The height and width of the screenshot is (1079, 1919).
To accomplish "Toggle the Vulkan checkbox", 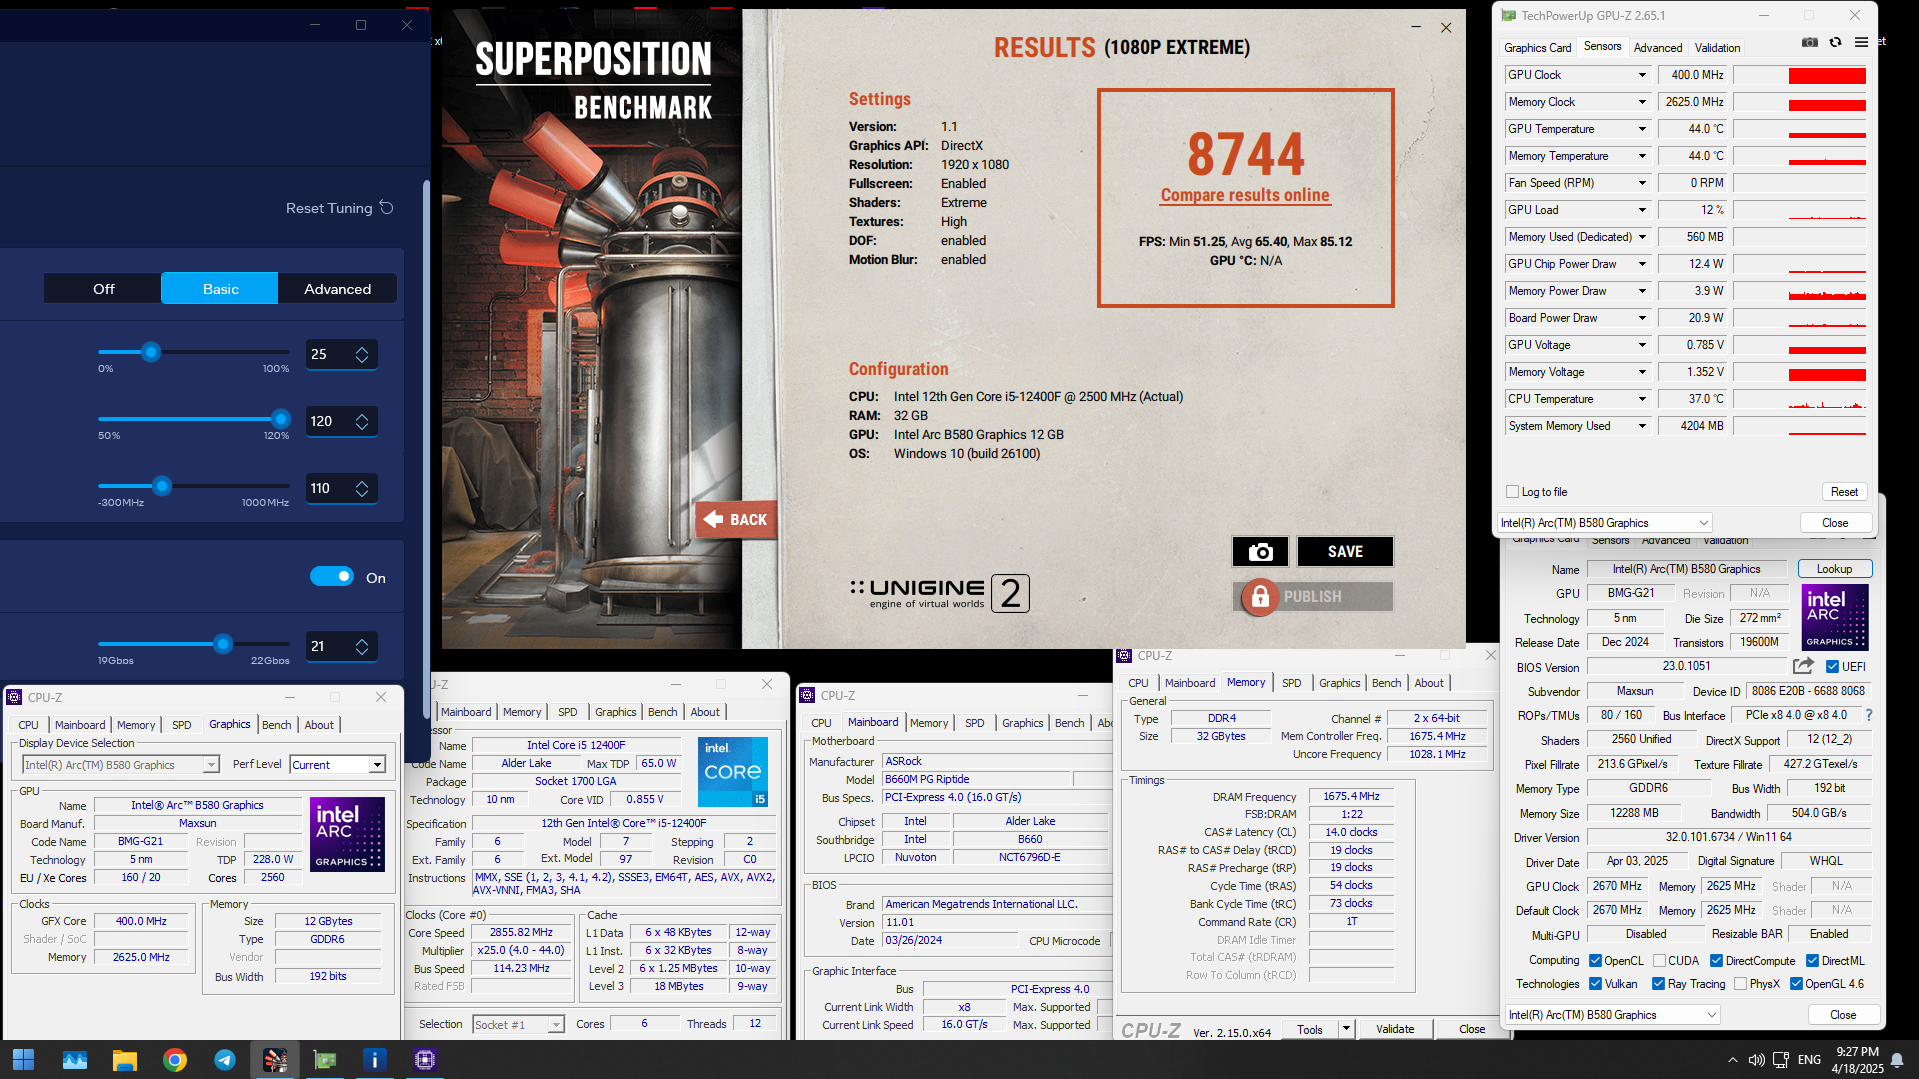I will 1596,984.
